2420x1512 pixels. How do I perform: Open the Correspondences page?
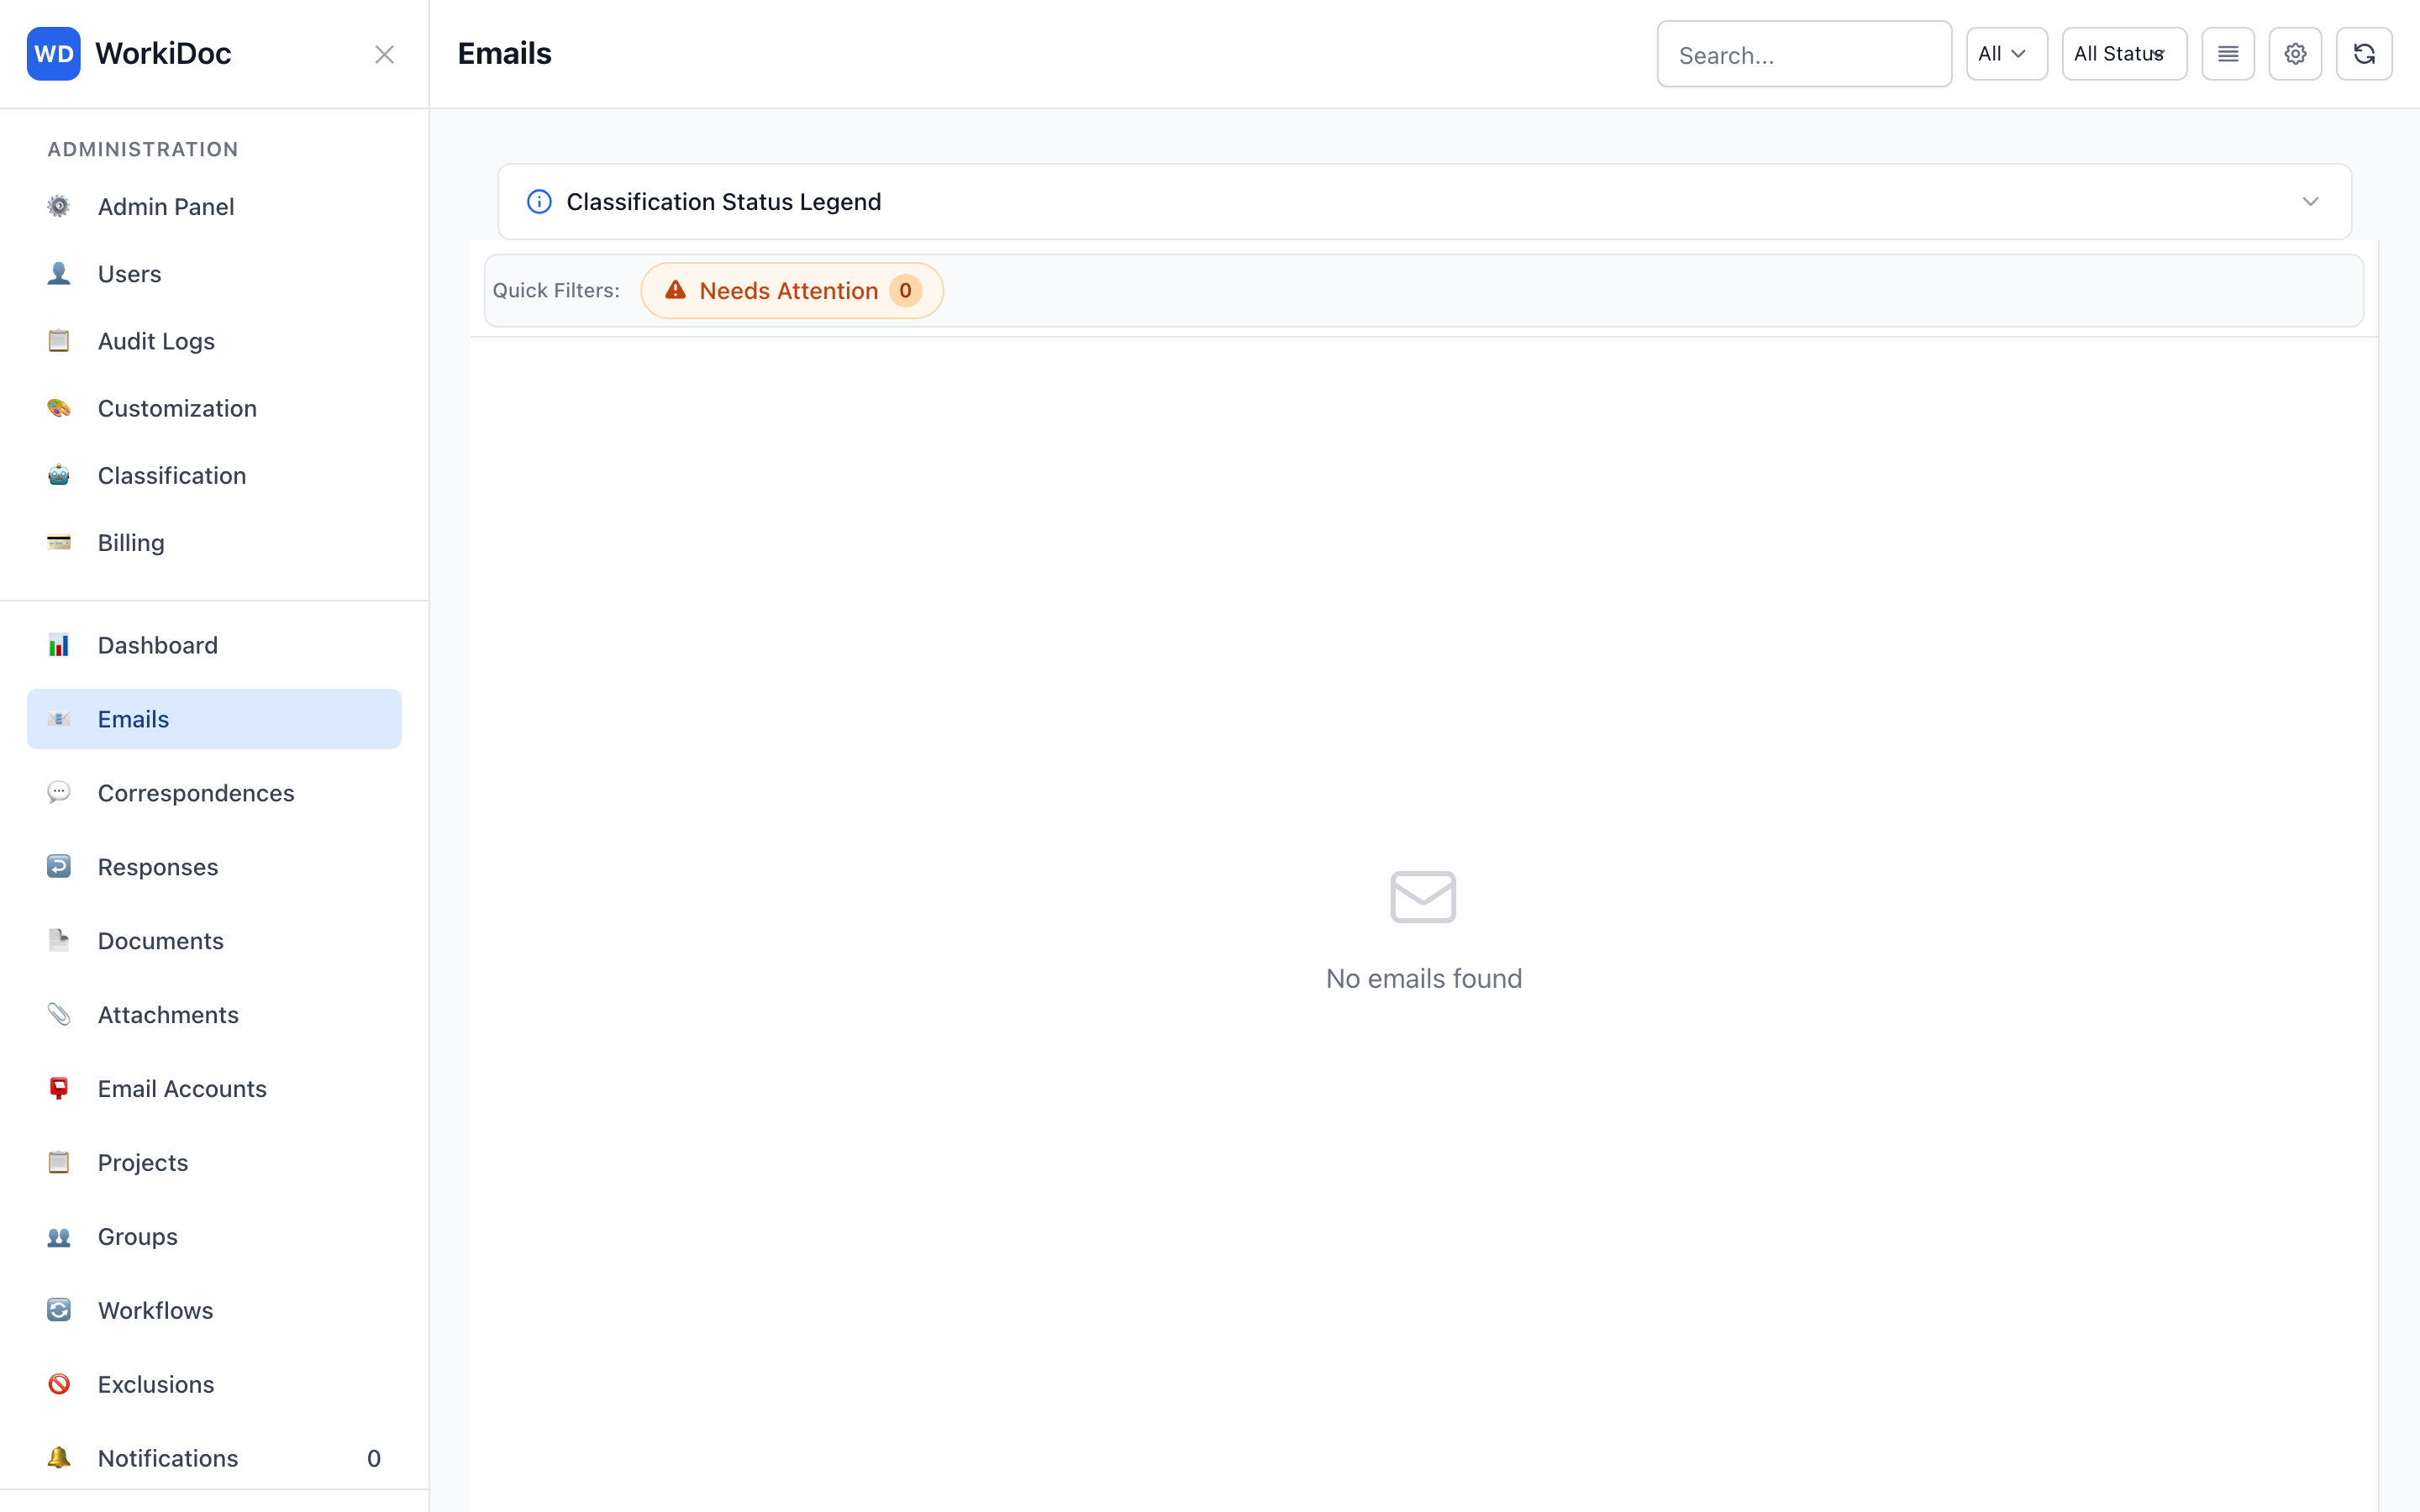[196, 793]
